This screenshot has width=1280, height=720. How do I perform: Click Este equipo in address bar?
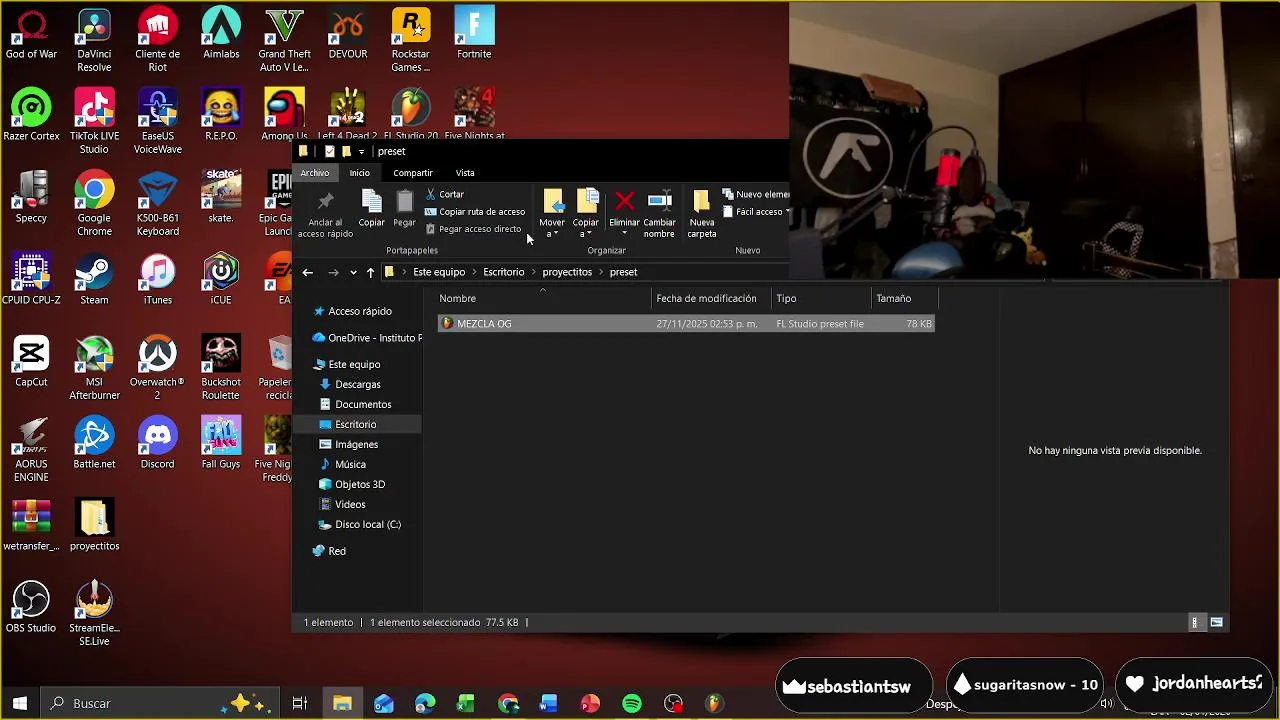click(439, 272)
